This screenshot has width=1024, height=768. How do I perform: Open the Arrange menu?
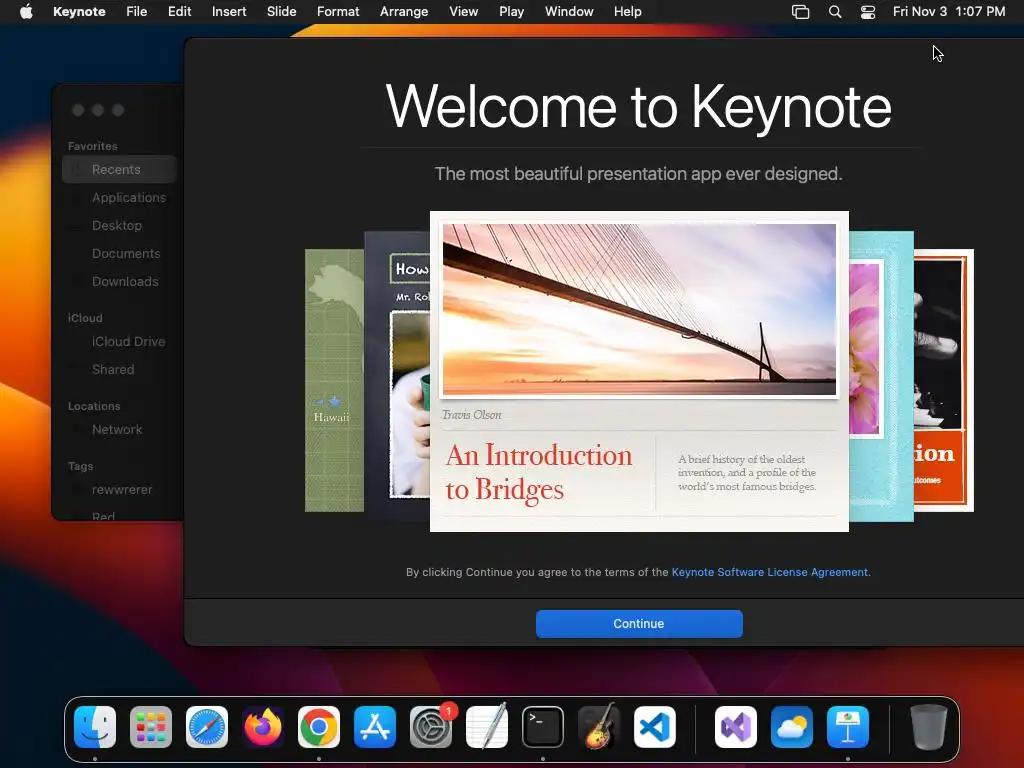404,12
